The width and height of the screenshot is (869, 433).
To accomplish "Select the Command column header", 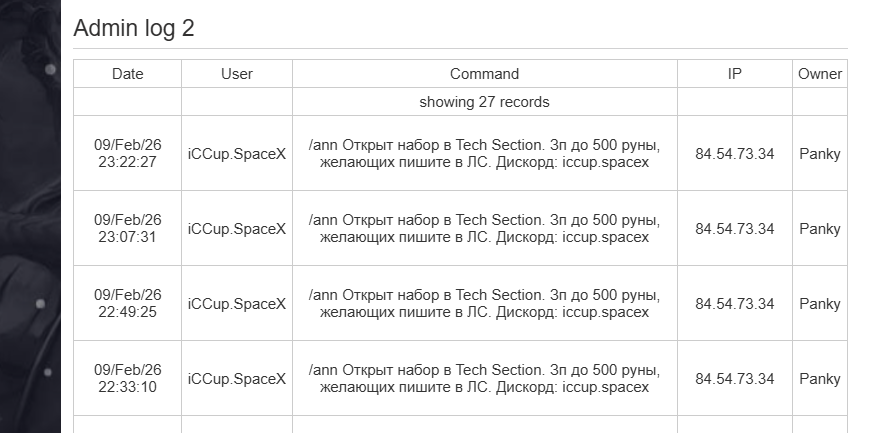I will coord(484,73).
